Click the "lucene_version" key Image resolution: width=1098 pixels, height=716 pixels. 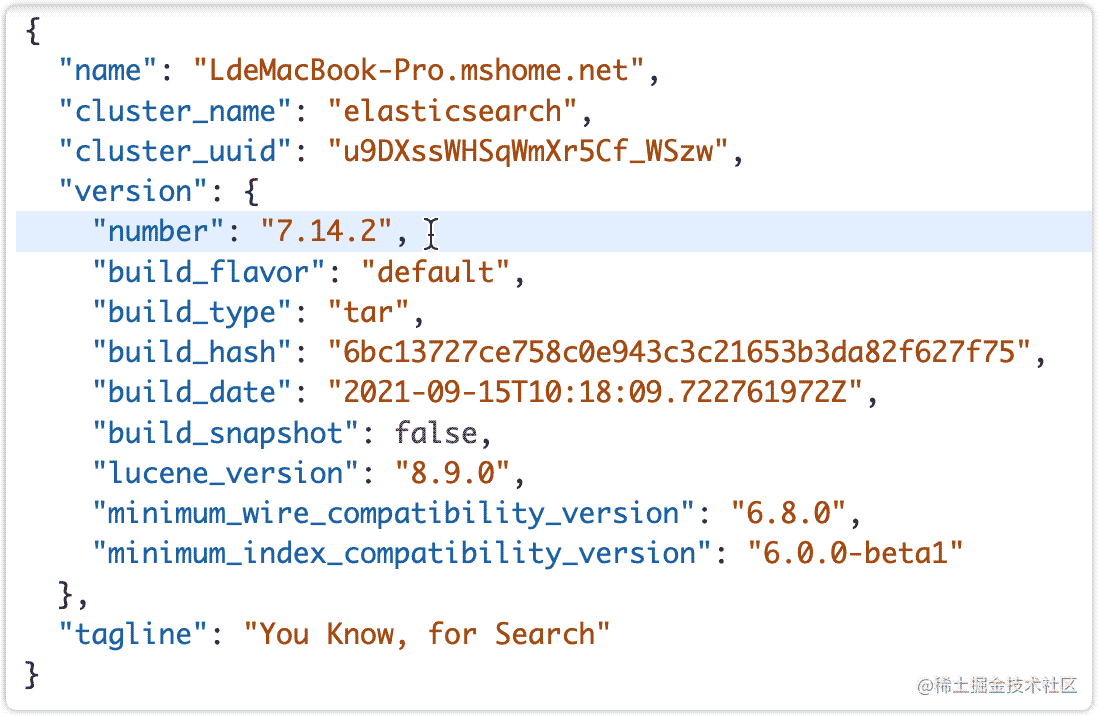click(226, 474)
